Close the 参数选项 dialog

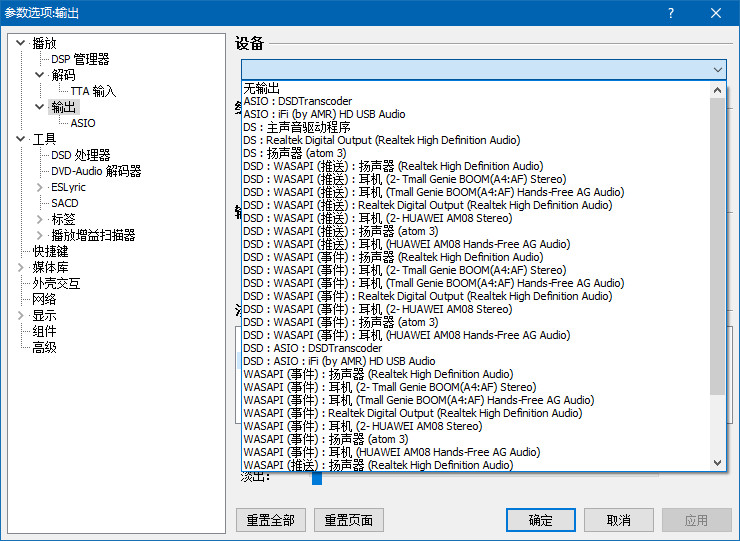715,13
